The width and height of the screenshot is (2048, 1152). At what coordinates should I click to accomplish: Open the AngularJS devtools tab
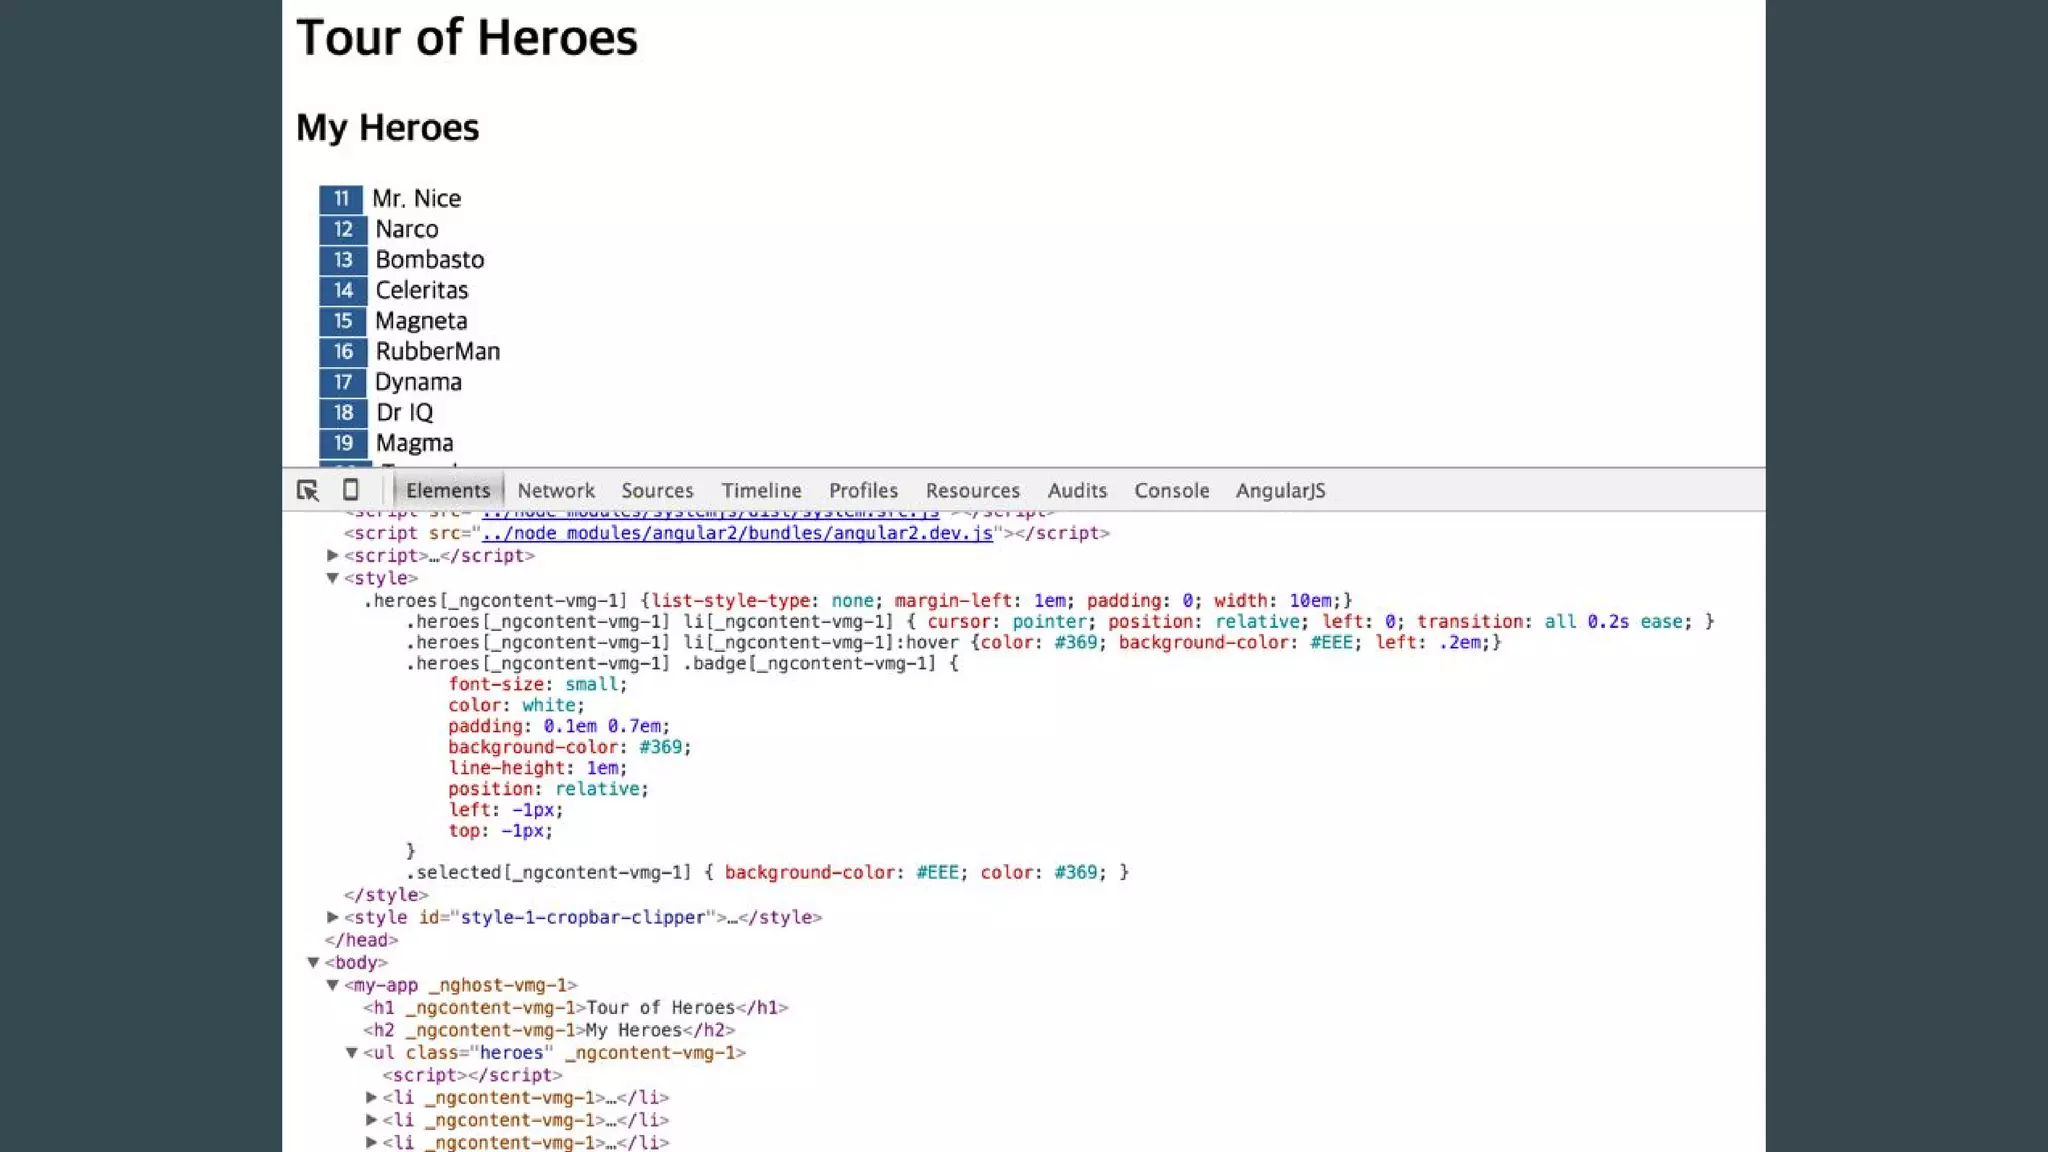pos(1280,491)
